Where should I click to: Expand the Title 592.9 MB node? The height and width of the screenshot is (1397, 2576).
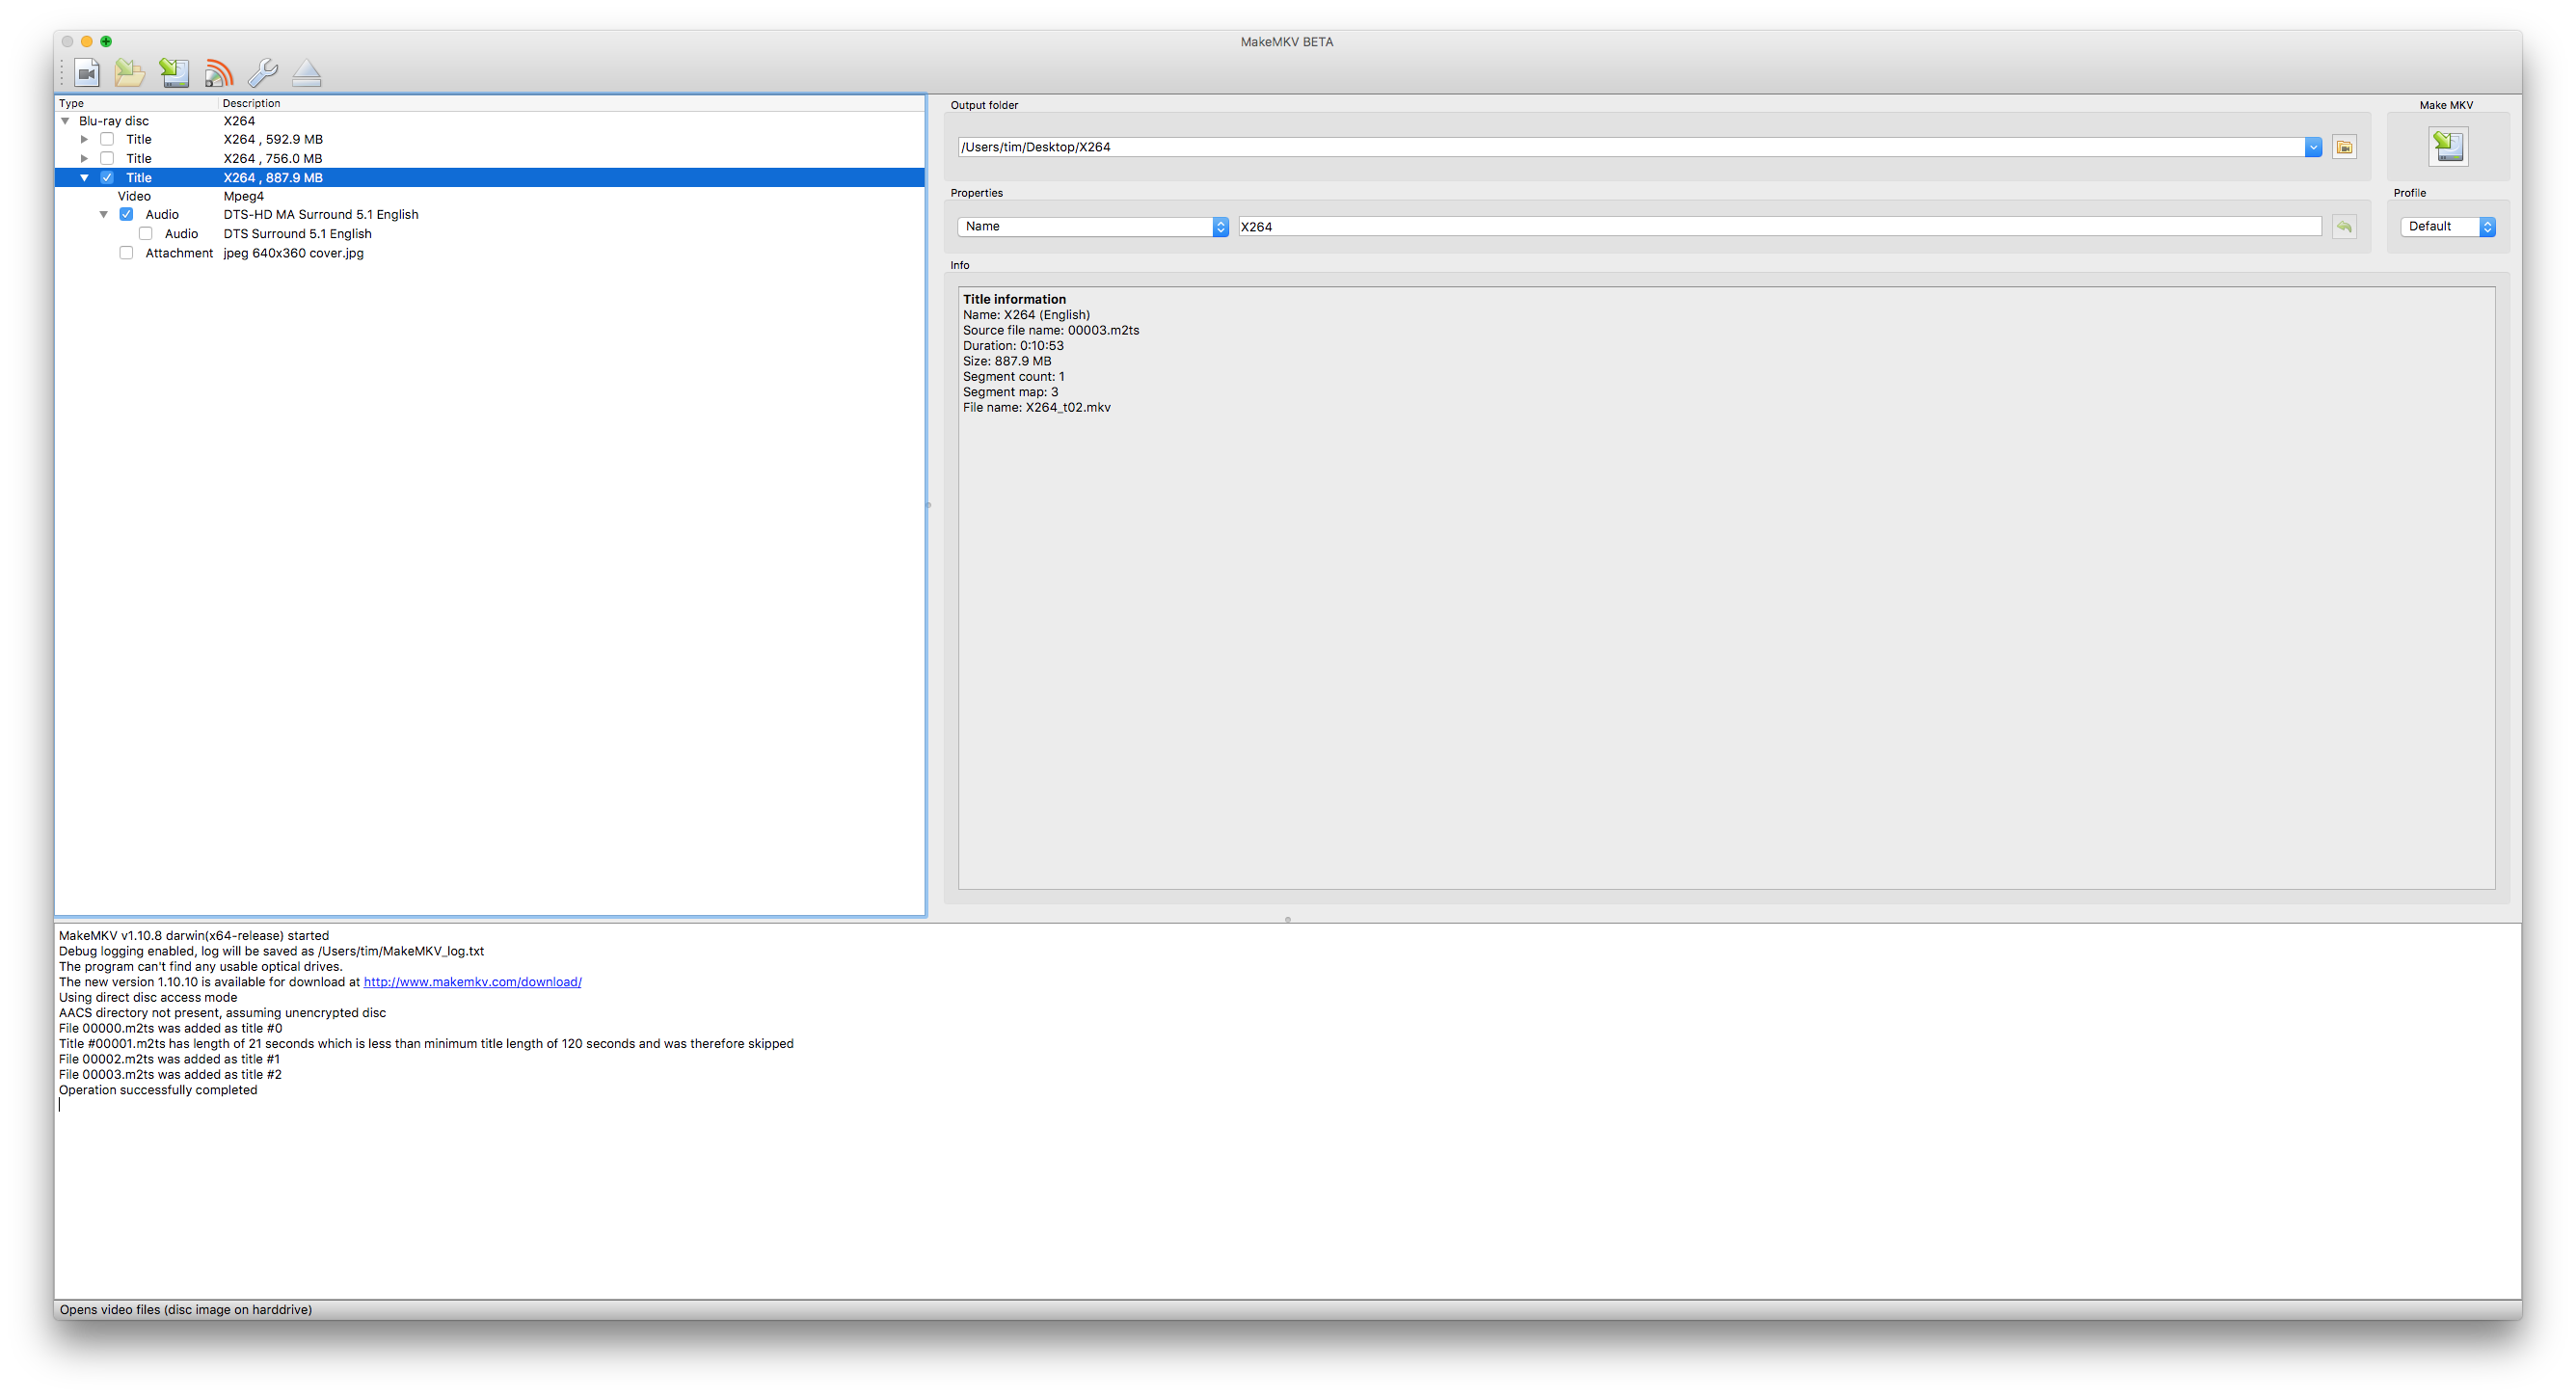[84, 139]
